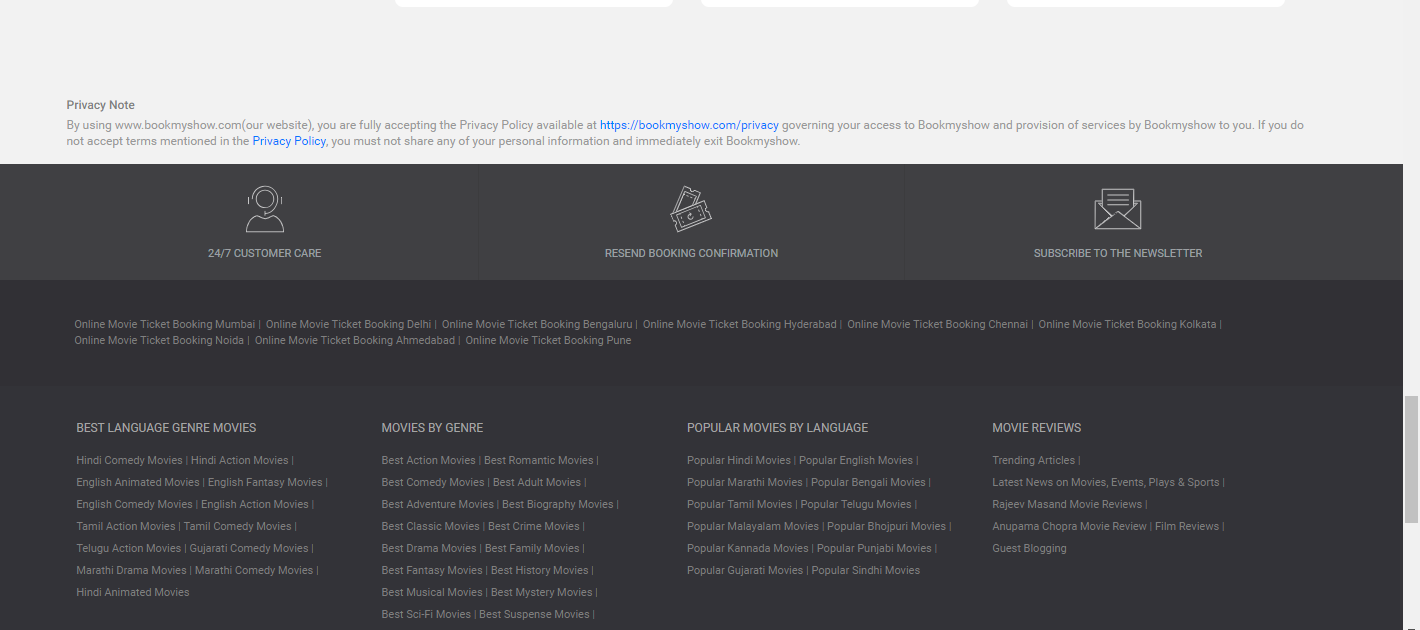Visit Popular Malayalam Movies
1420x630 pixels.
point(753,526)
